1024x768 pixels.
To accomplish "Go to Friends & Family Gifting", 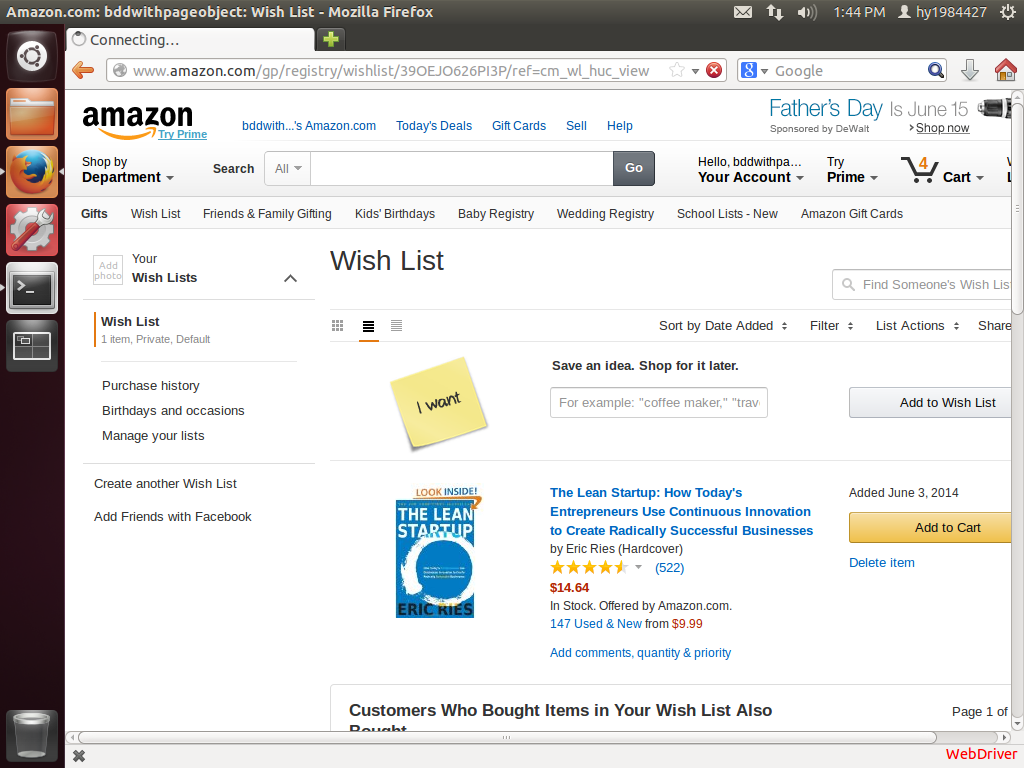I will pos(267,214).
